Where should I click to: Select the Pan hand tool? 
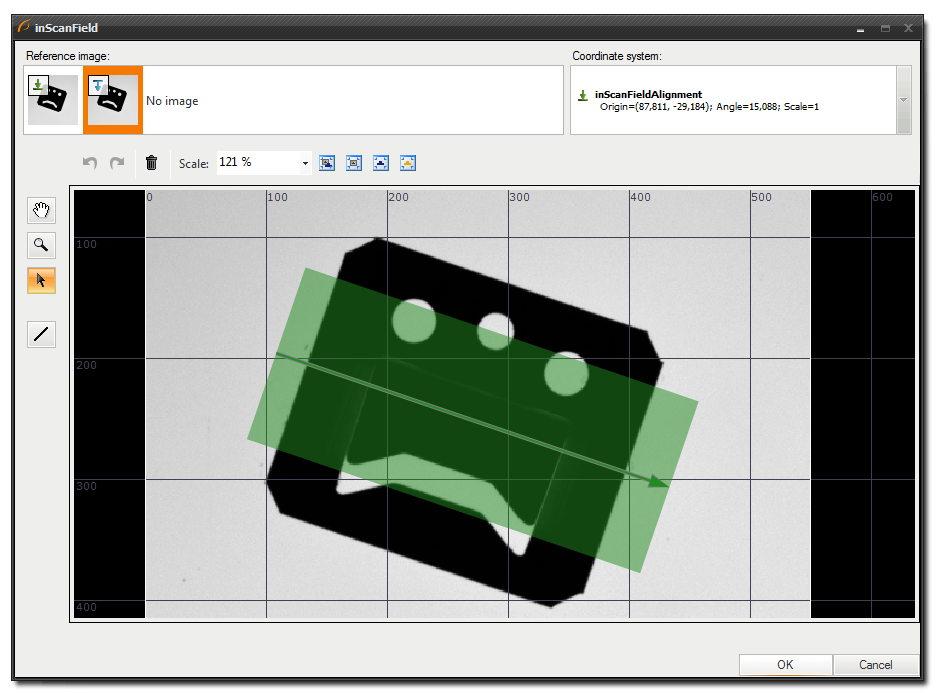[x=41, y=210]
